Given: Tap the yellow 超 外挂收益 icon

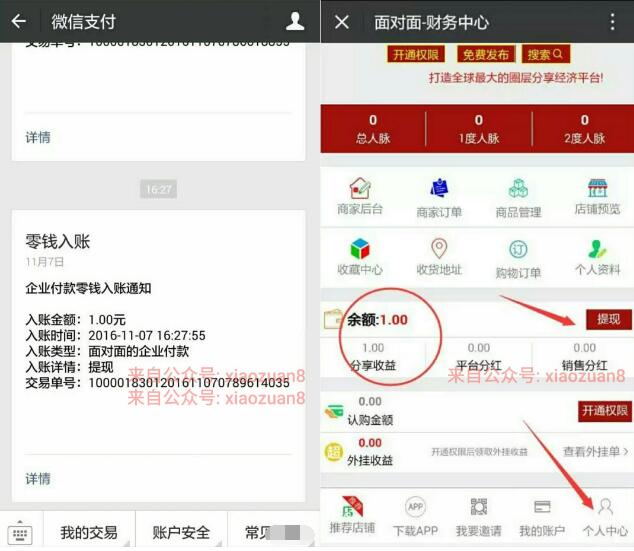Looking at the screenshot, I should coord(334,452).
